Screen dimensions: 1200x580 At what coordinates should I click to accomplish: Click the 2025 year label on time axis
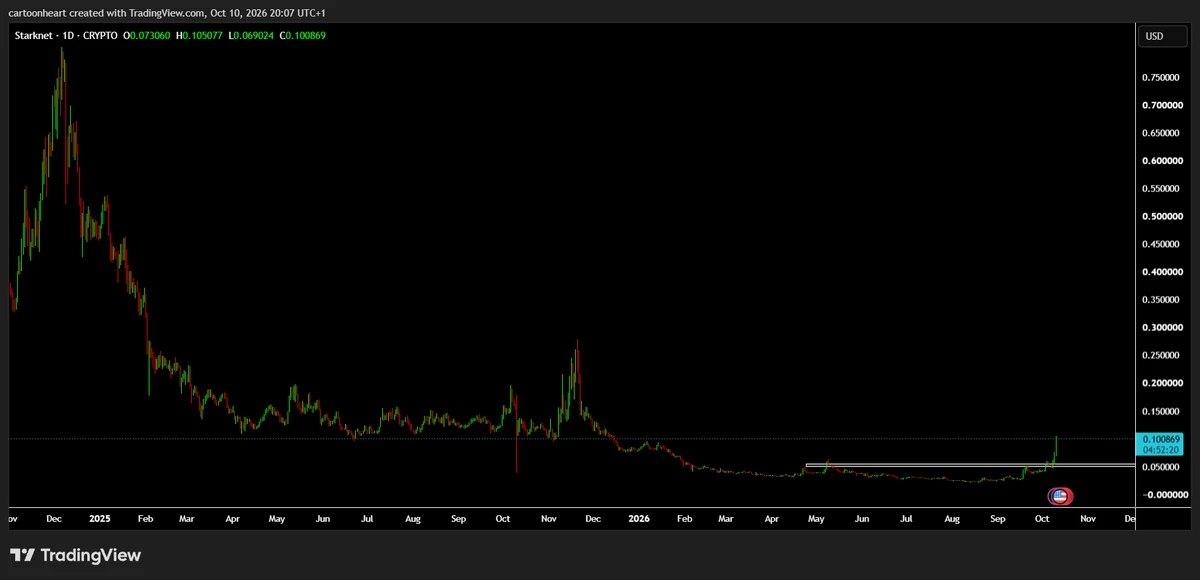coord(99,519)
